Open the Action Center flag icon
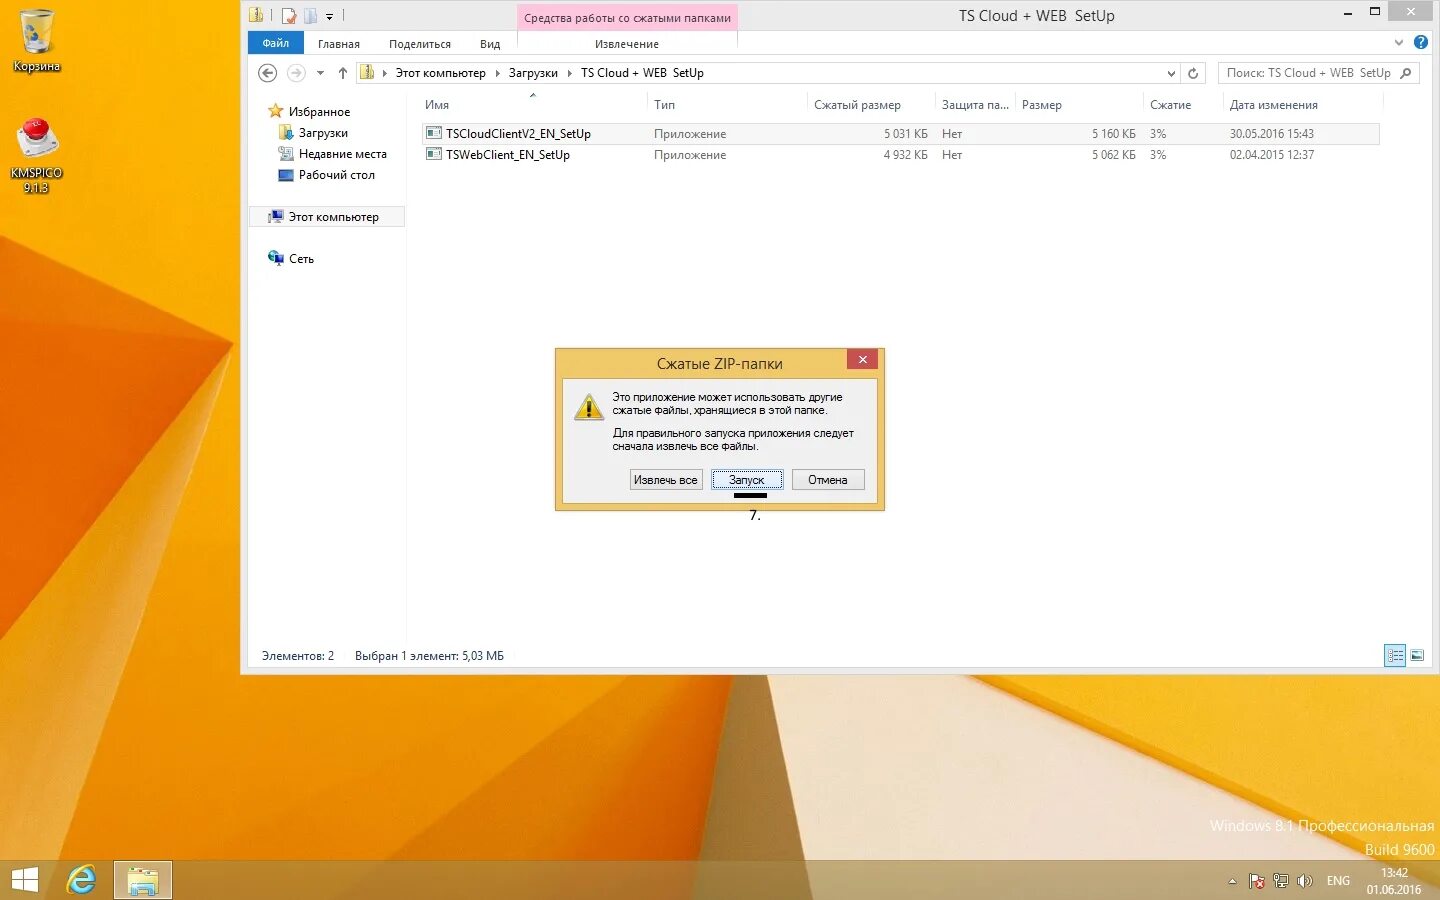The image size is (1440, 900). pyautogui.click(x=1257, y=881)
